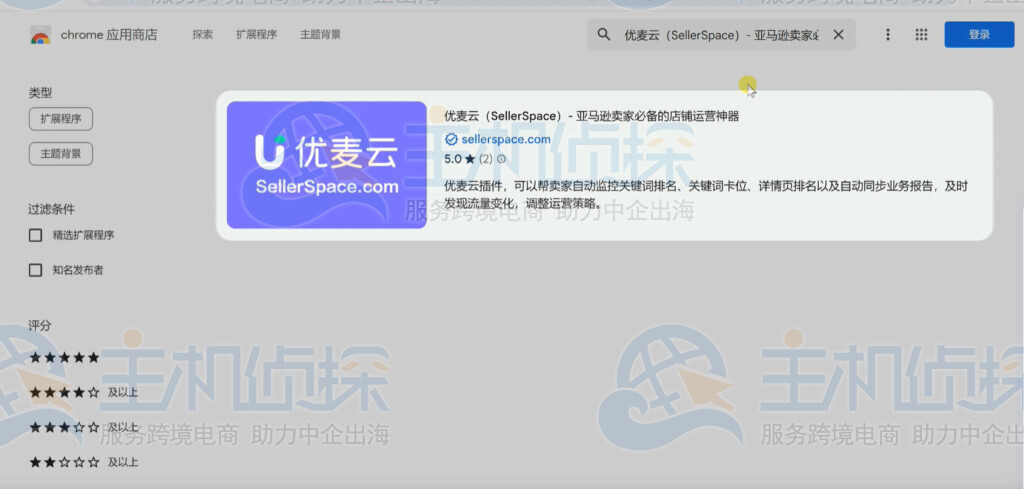Select the 主题背景 type filter chip
This screenshot has width=1024, height=489.
pos(61,154)
